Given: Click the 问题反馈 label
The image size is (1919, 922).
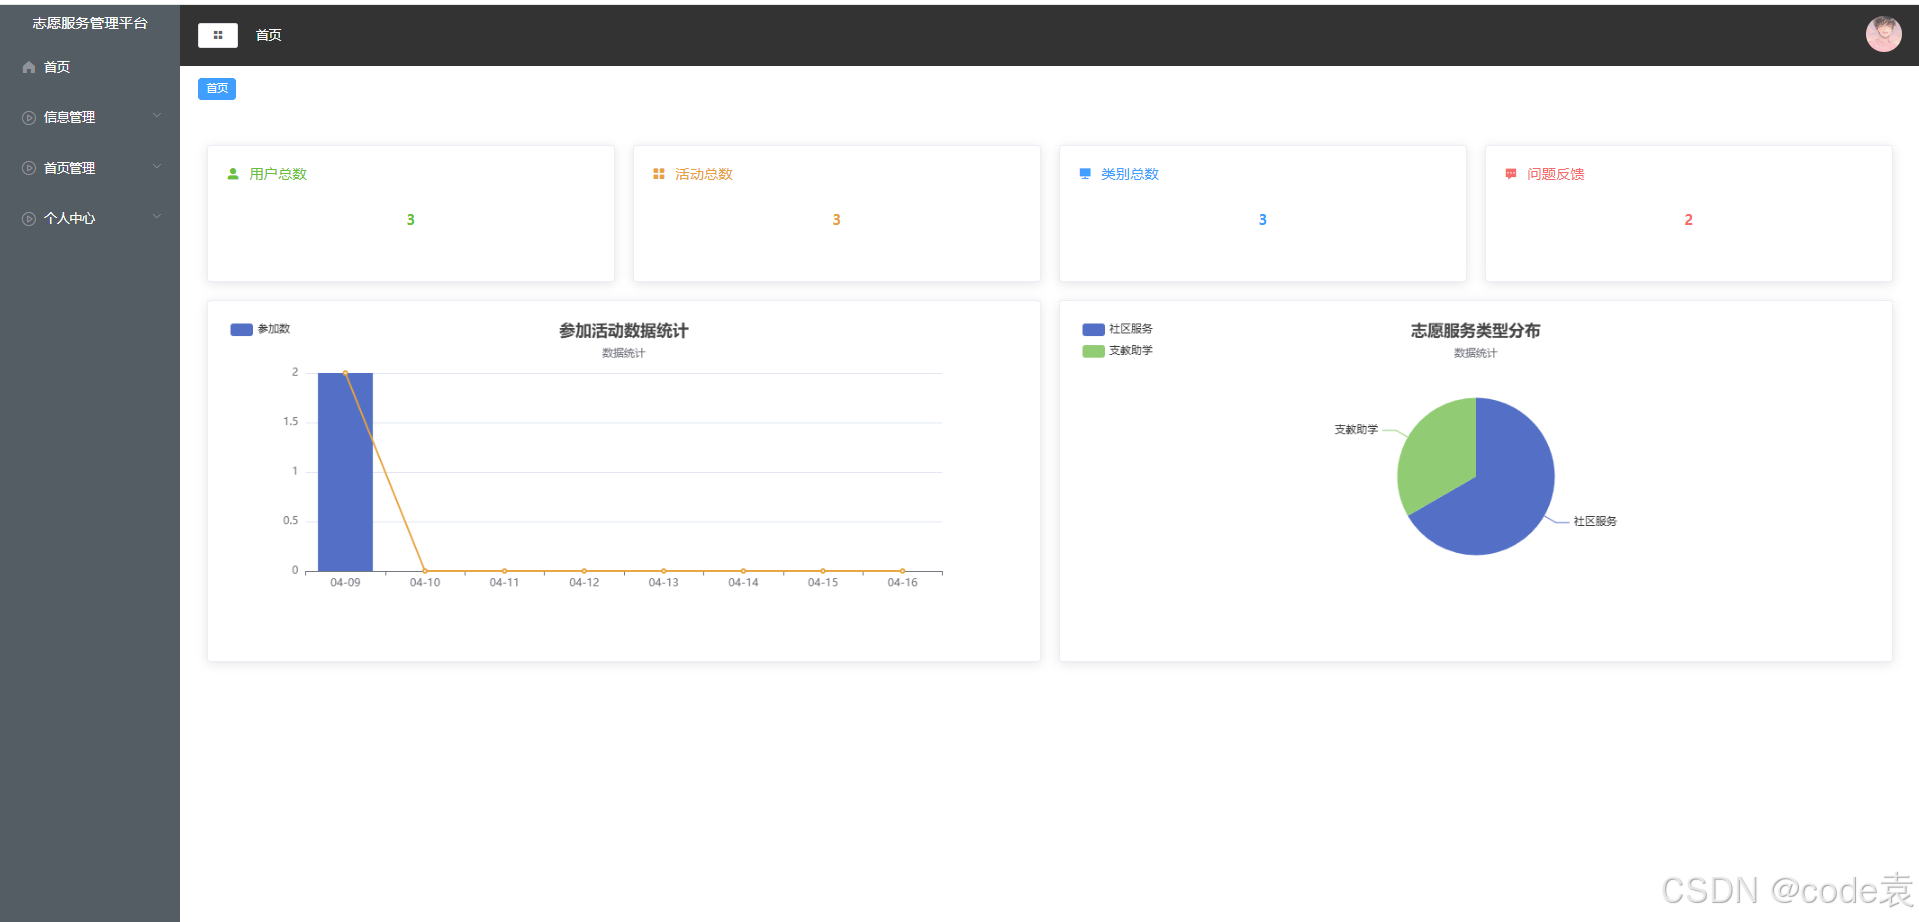Looking at the screenshot, I should click(x=1556, y=174).
